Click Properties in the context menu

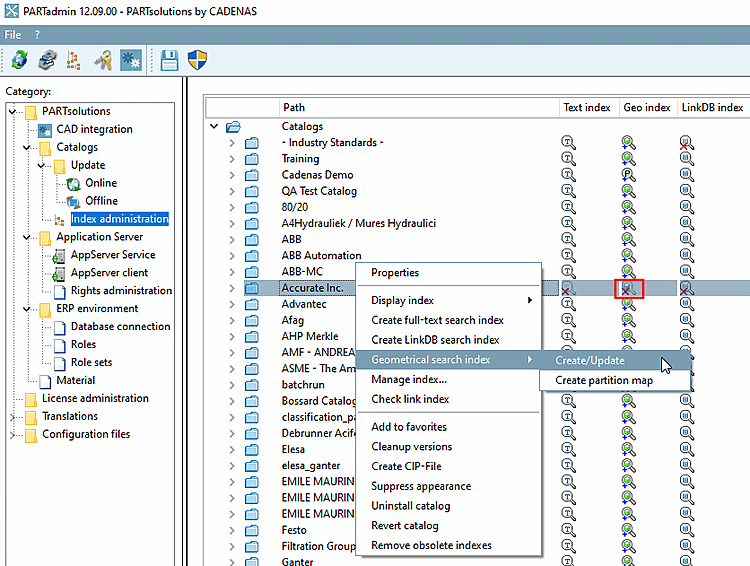[x=395, y=273]
